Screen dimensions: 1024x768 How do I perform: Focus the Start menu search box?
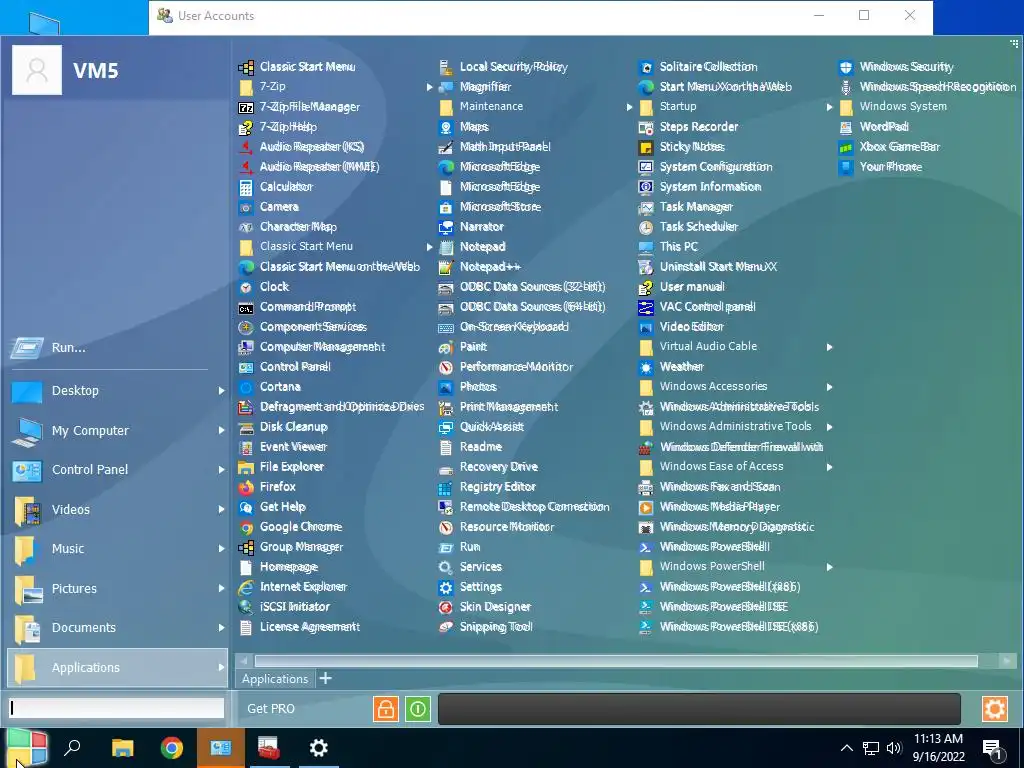(117, 709)
